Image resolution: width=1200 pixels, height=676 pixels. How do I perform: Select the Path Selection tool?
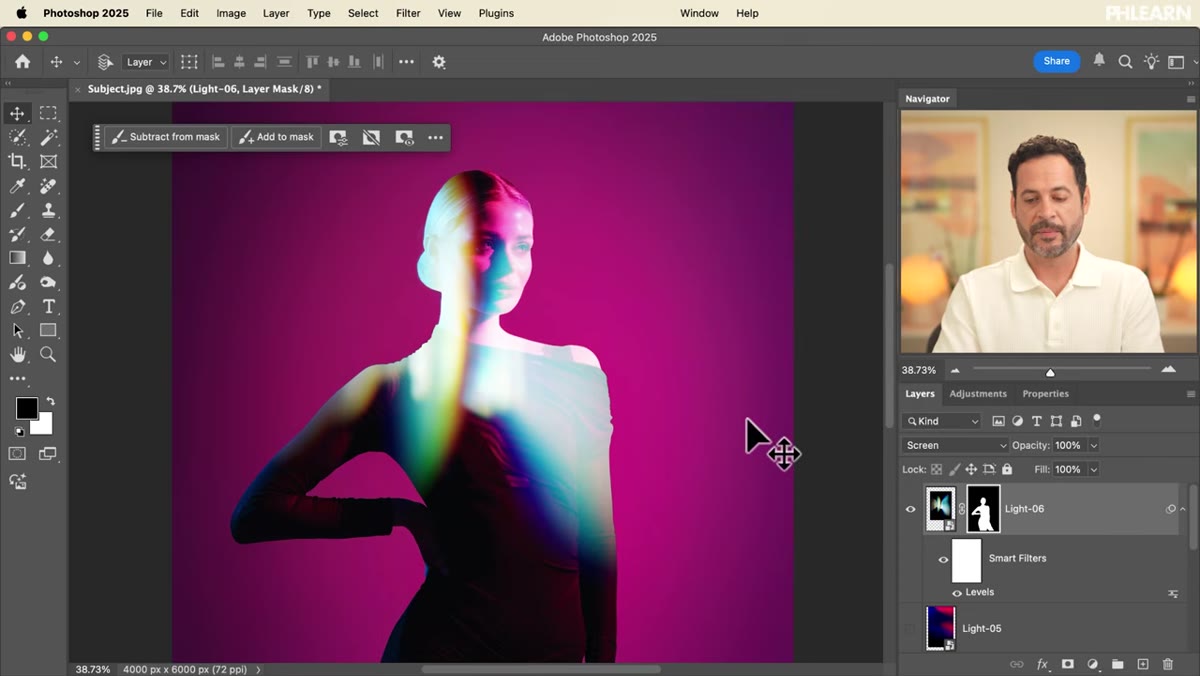pyautogui.click(x=17, y=330)
